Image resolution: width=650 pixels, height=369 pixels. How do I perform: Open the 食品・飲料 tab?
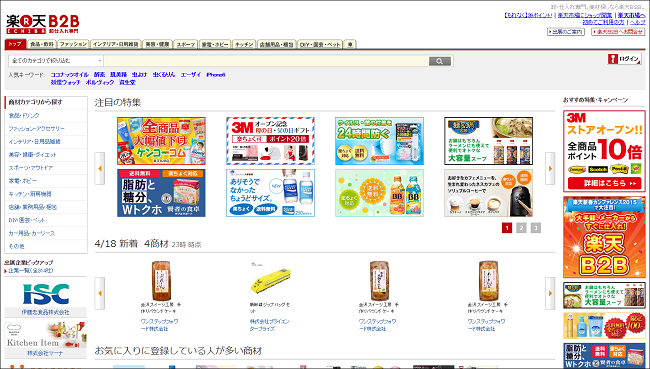coord(42,44)
